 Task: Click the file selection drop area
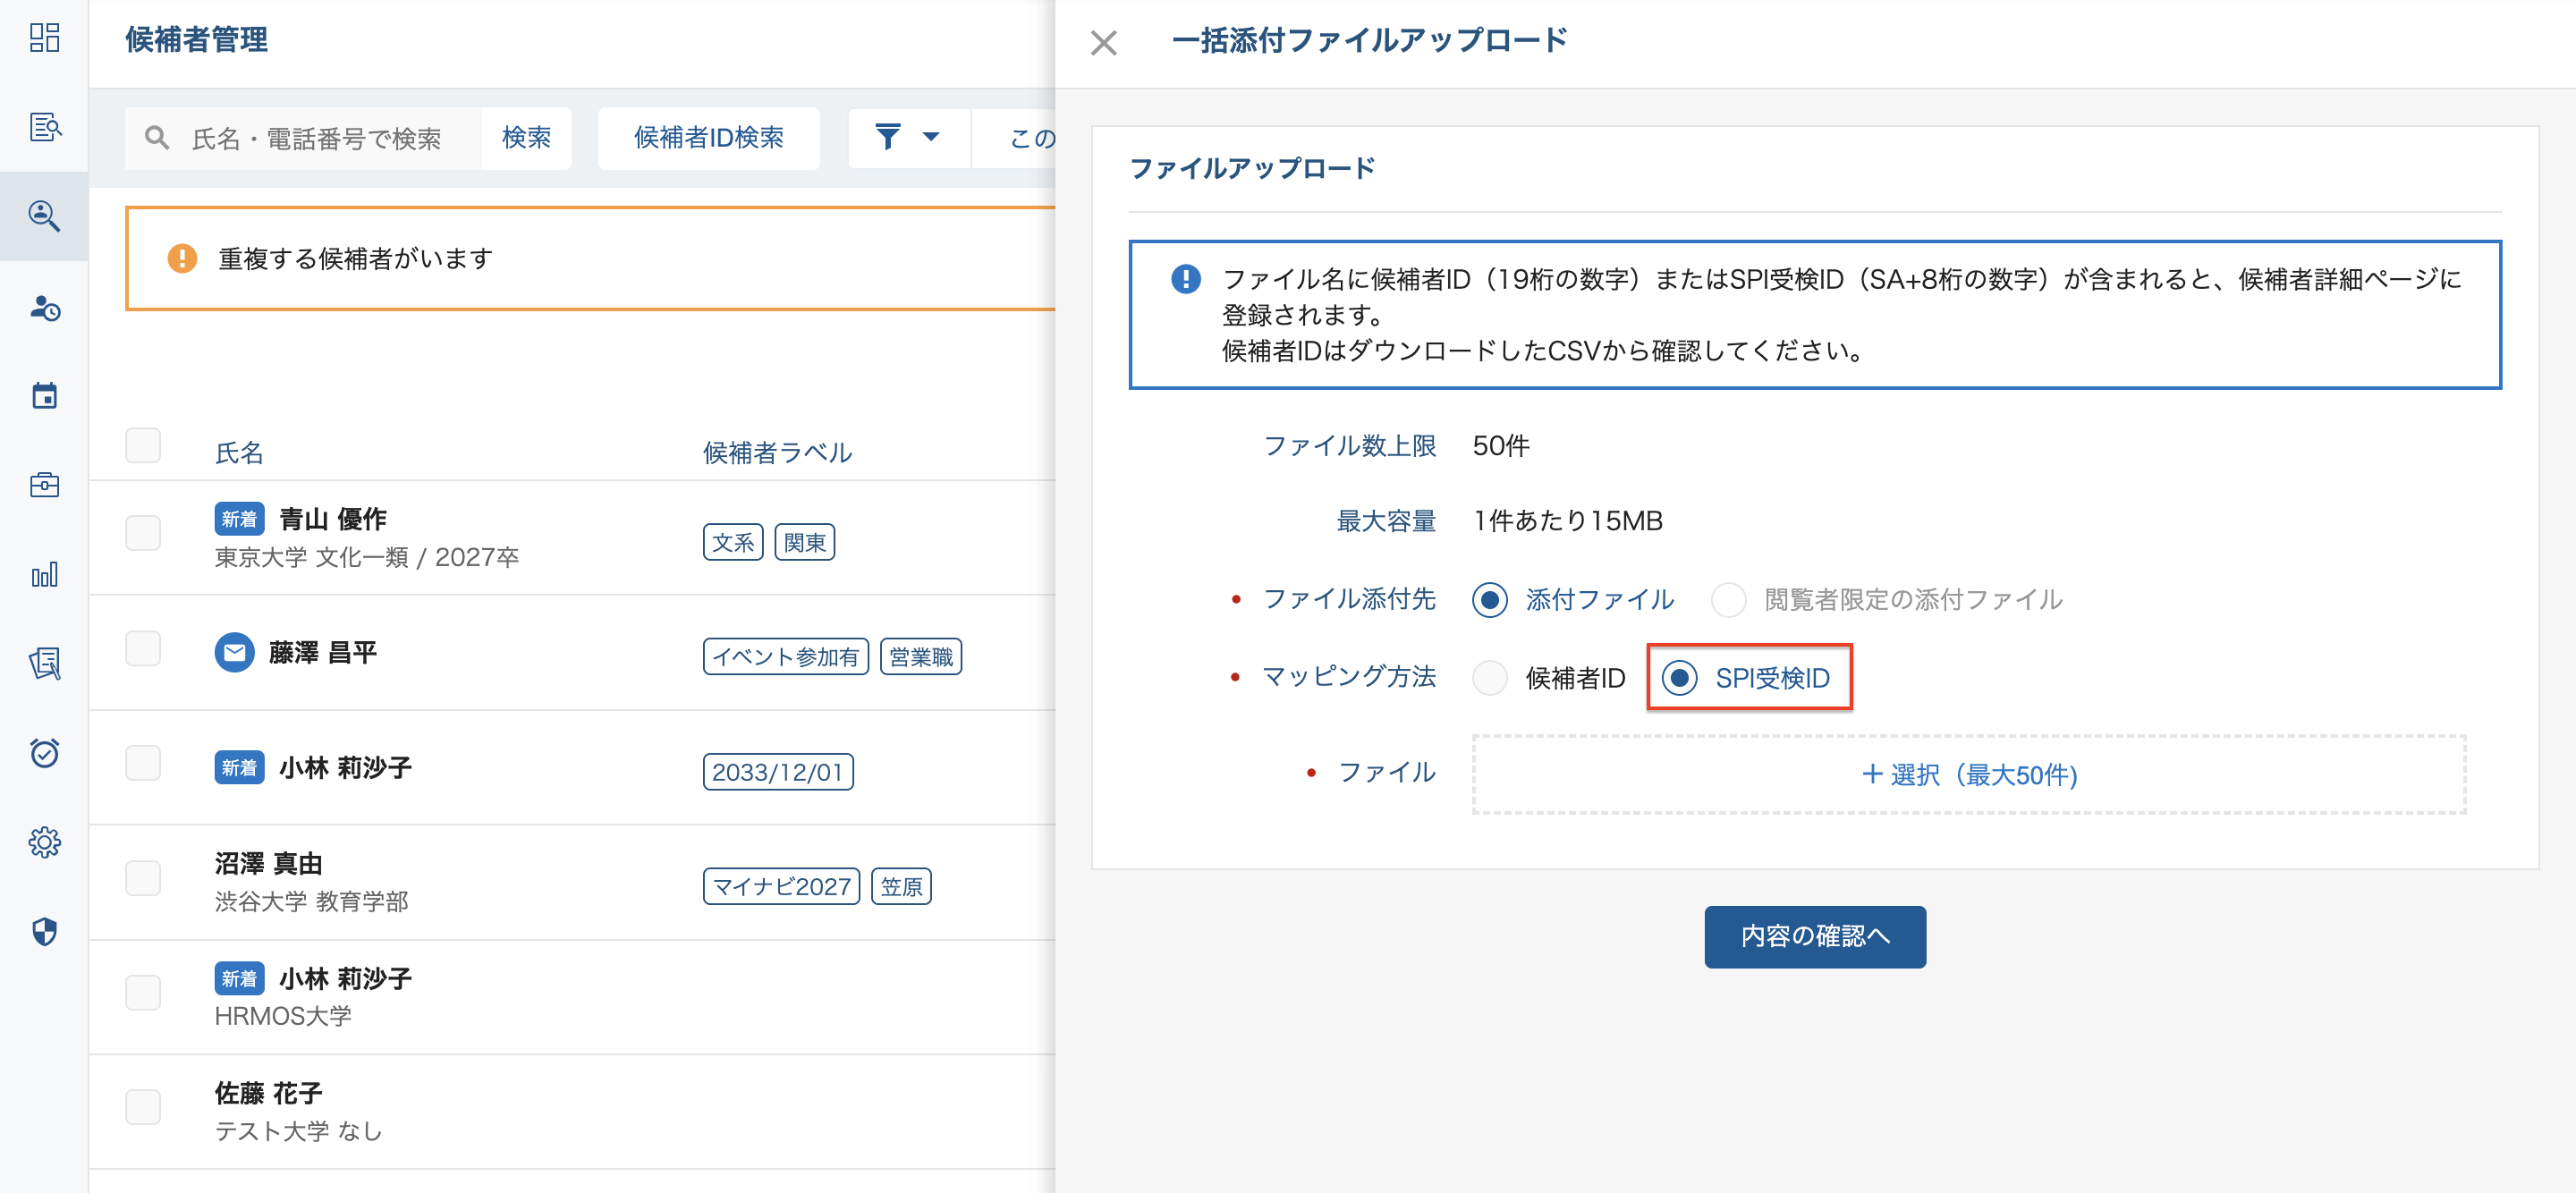point(1968,775)
